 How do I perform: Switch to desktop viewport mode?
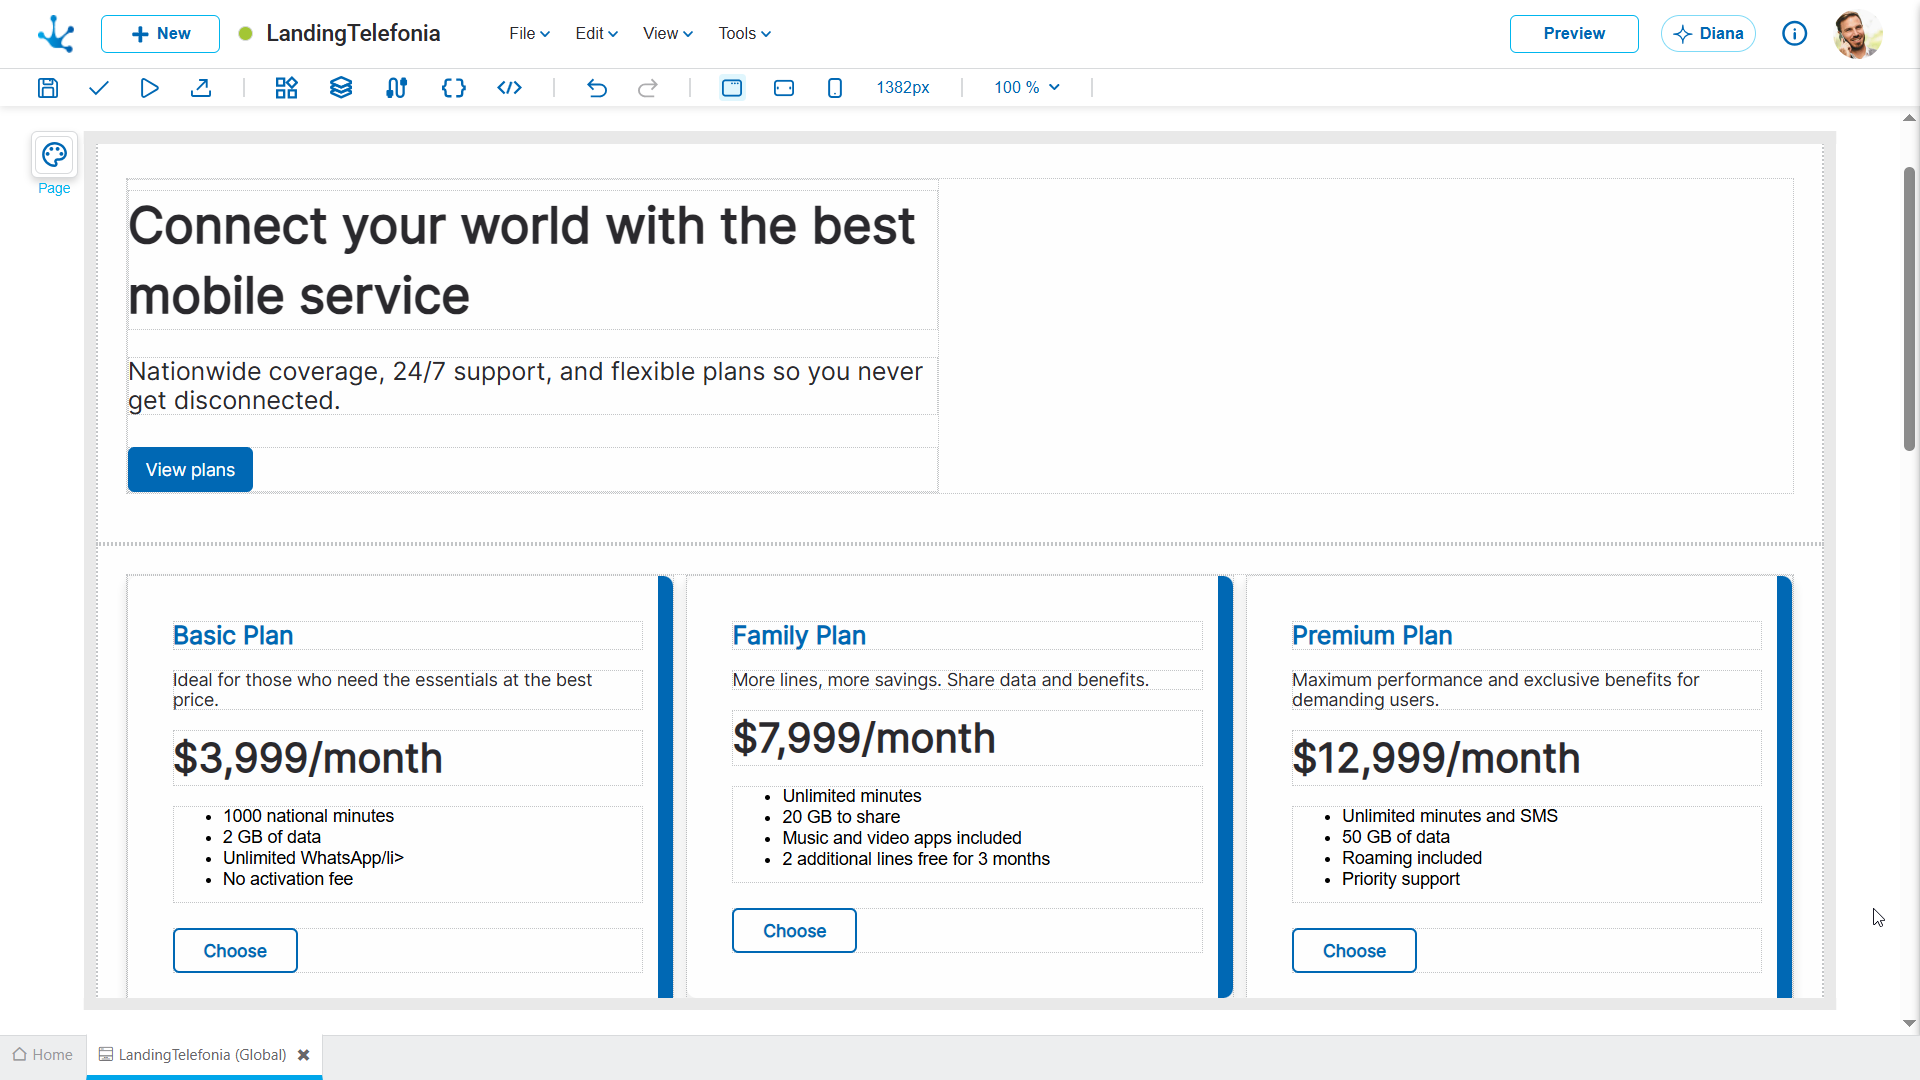pos(732,88)
